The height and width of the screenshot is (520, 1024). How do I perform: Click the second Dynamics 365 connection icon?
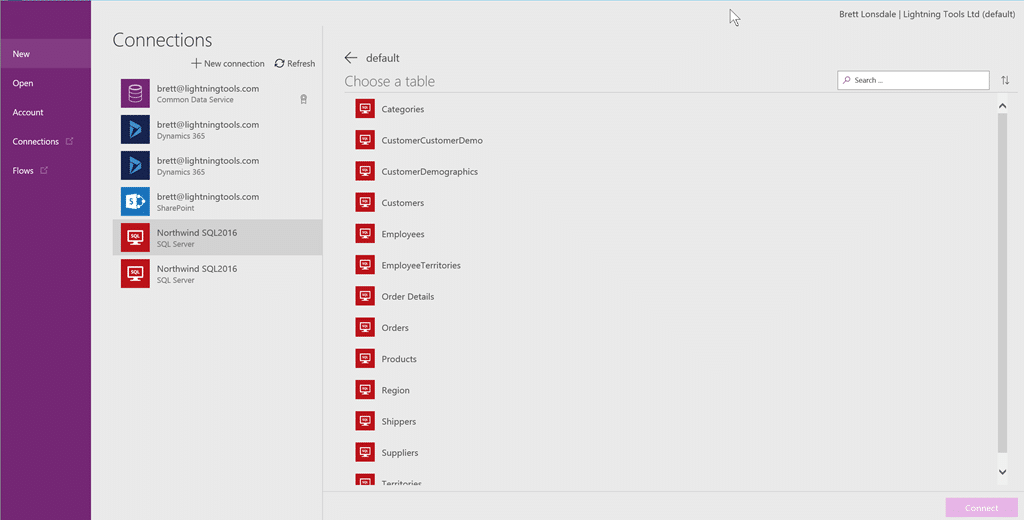[135, 165]
